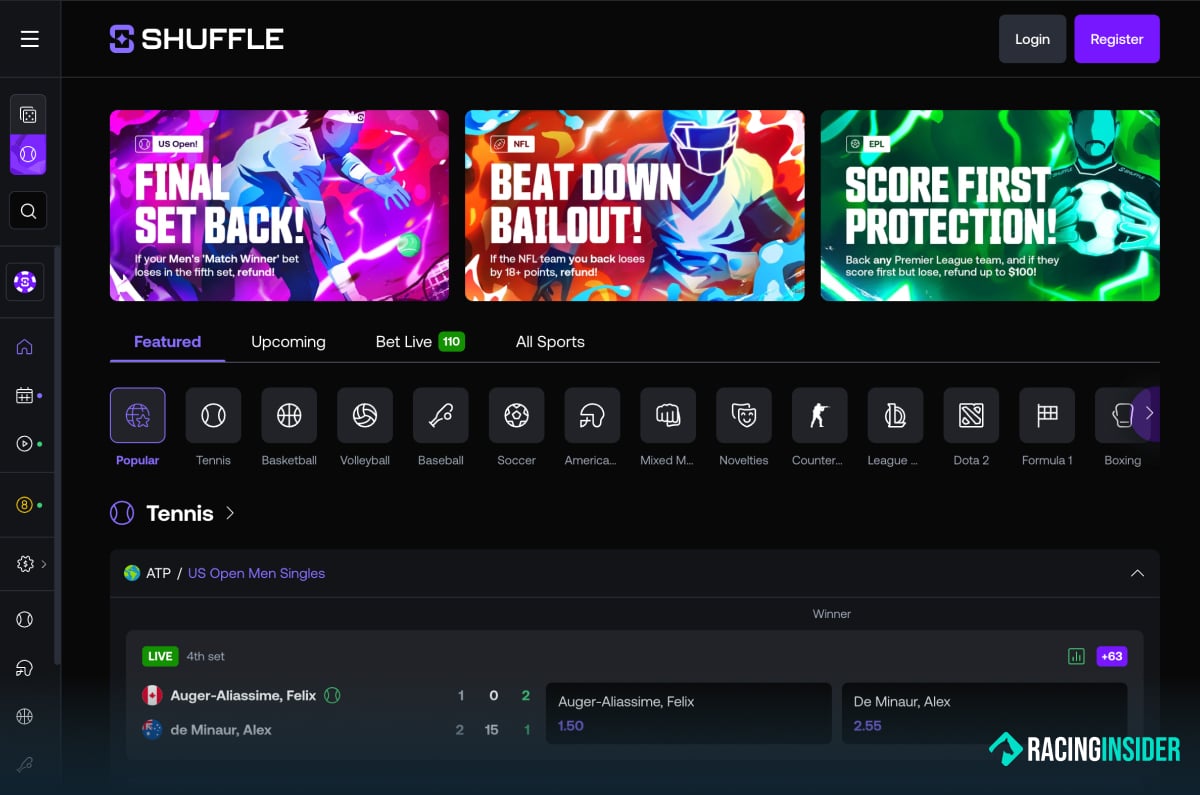
Task: Open the US Open Men Singles link
Action: (x=256, y=573)
